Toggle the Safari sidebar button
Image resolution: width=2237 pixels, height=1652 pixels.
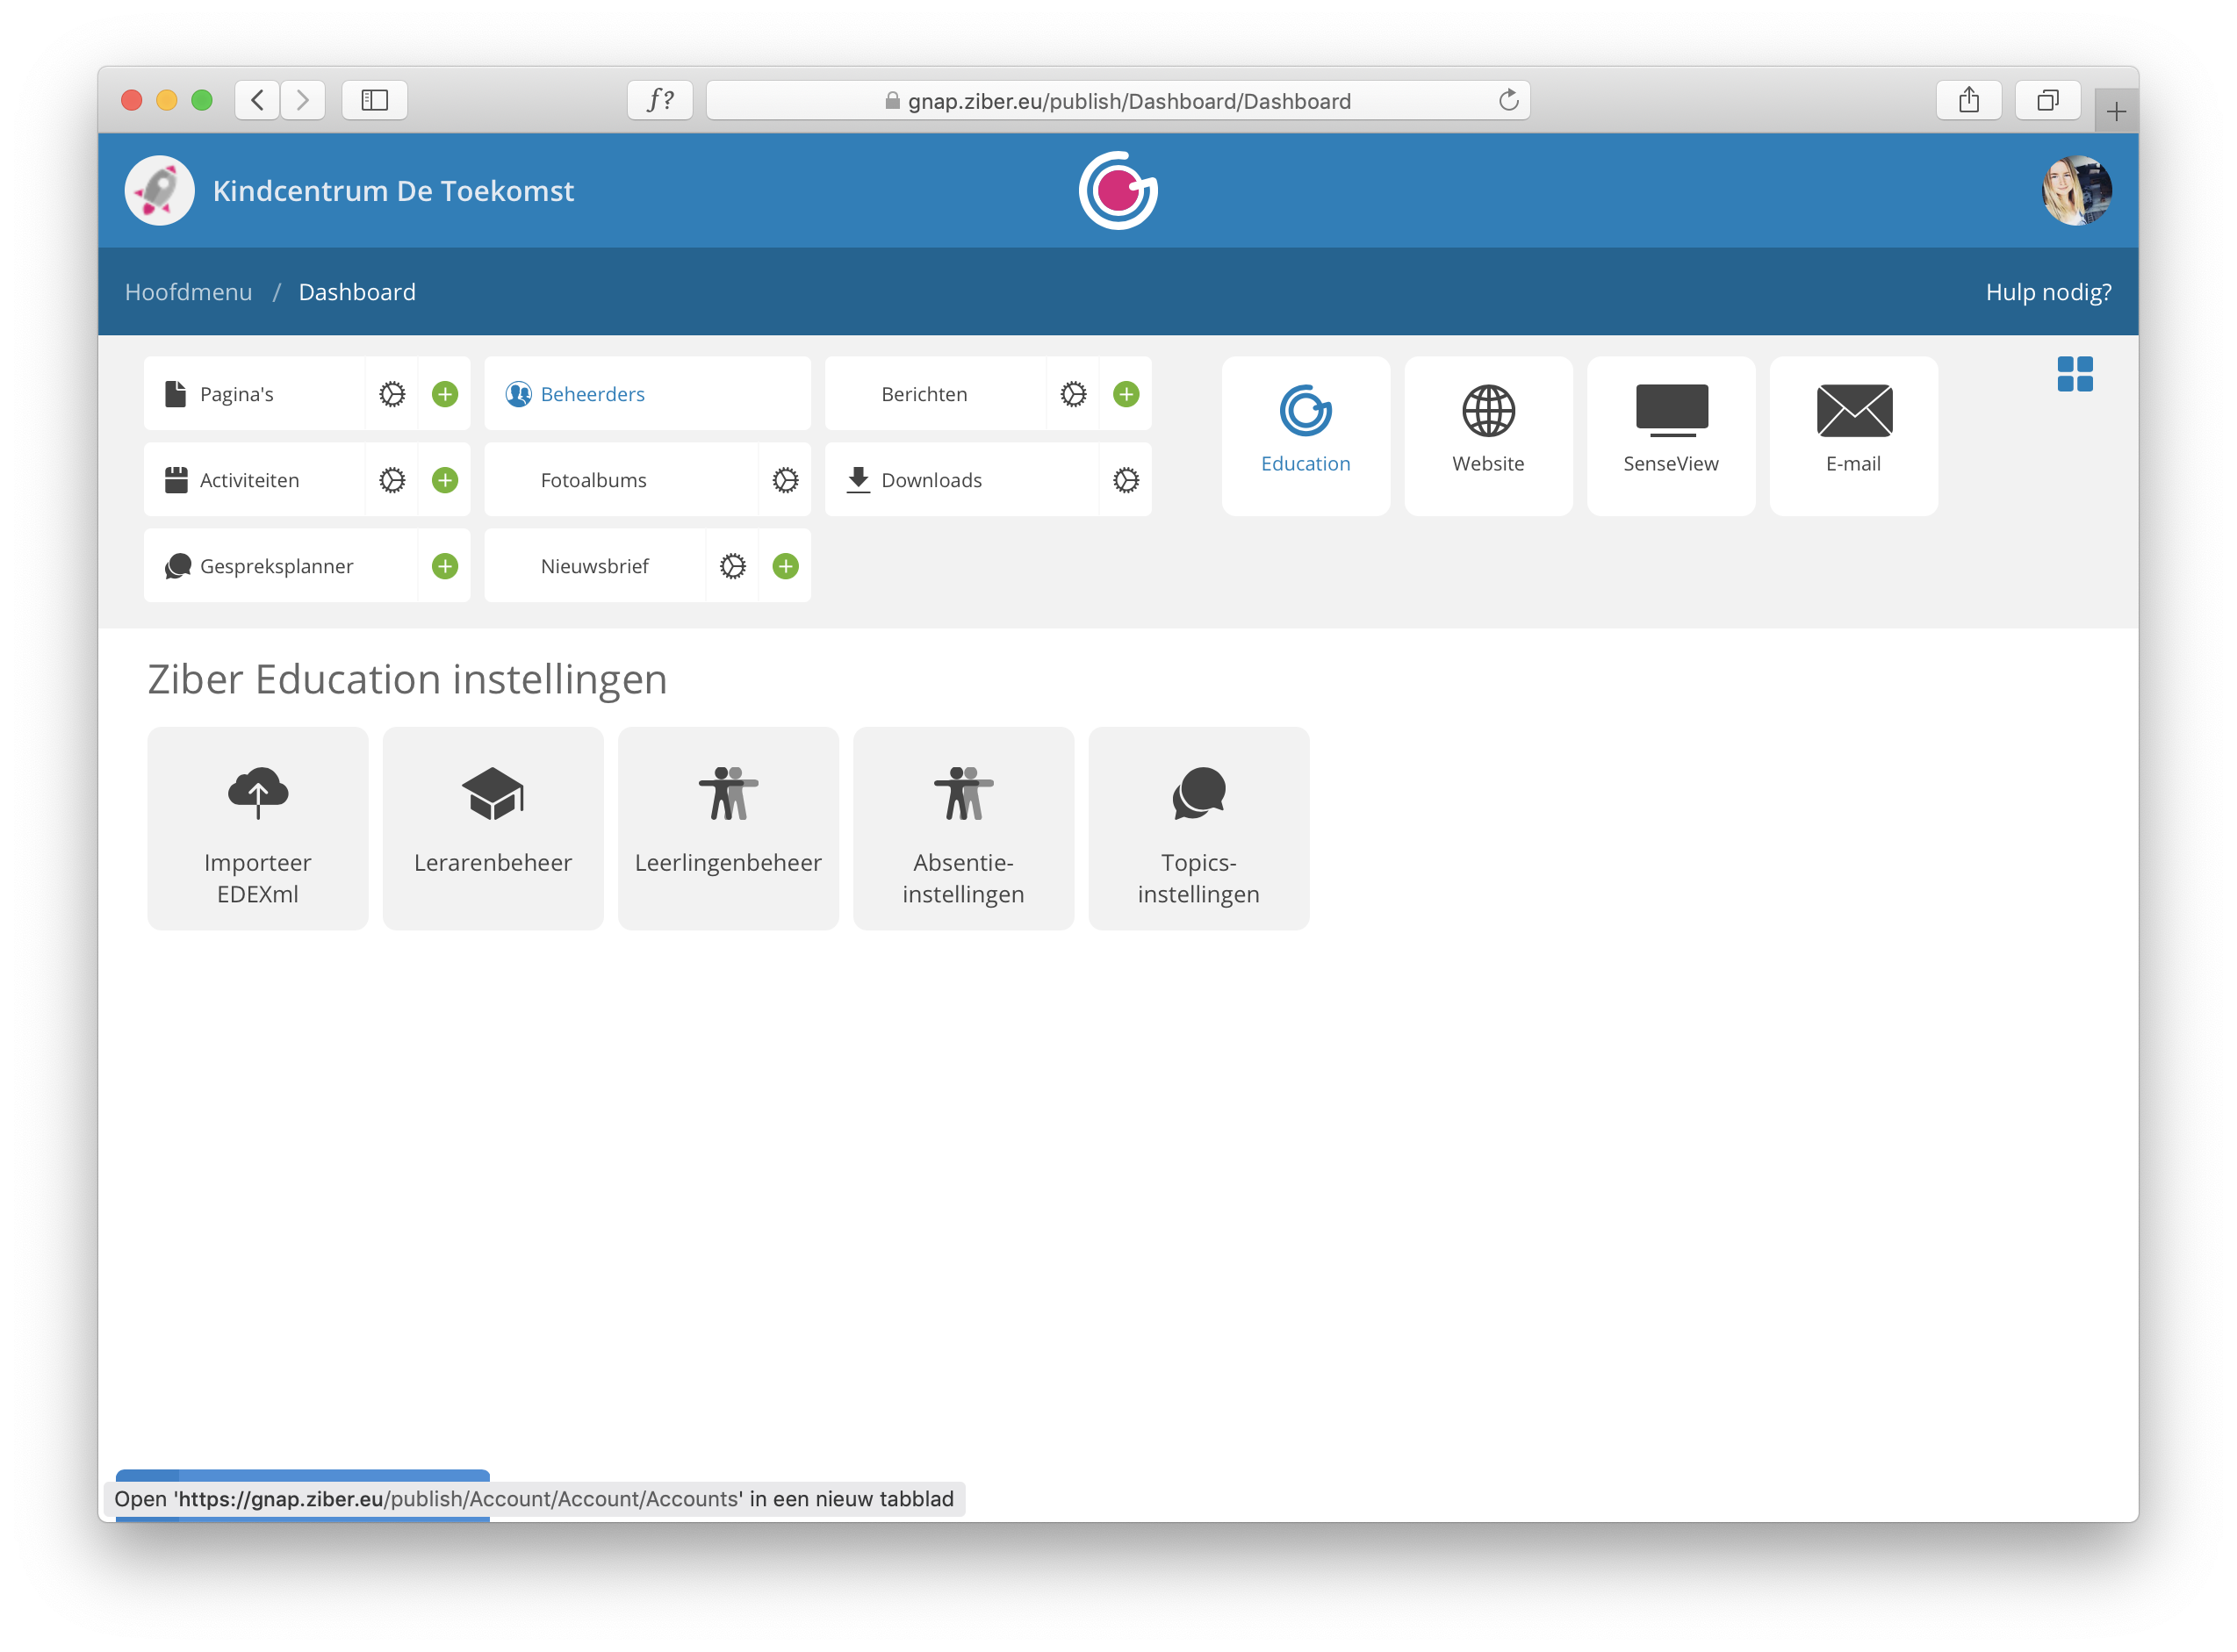374,100
